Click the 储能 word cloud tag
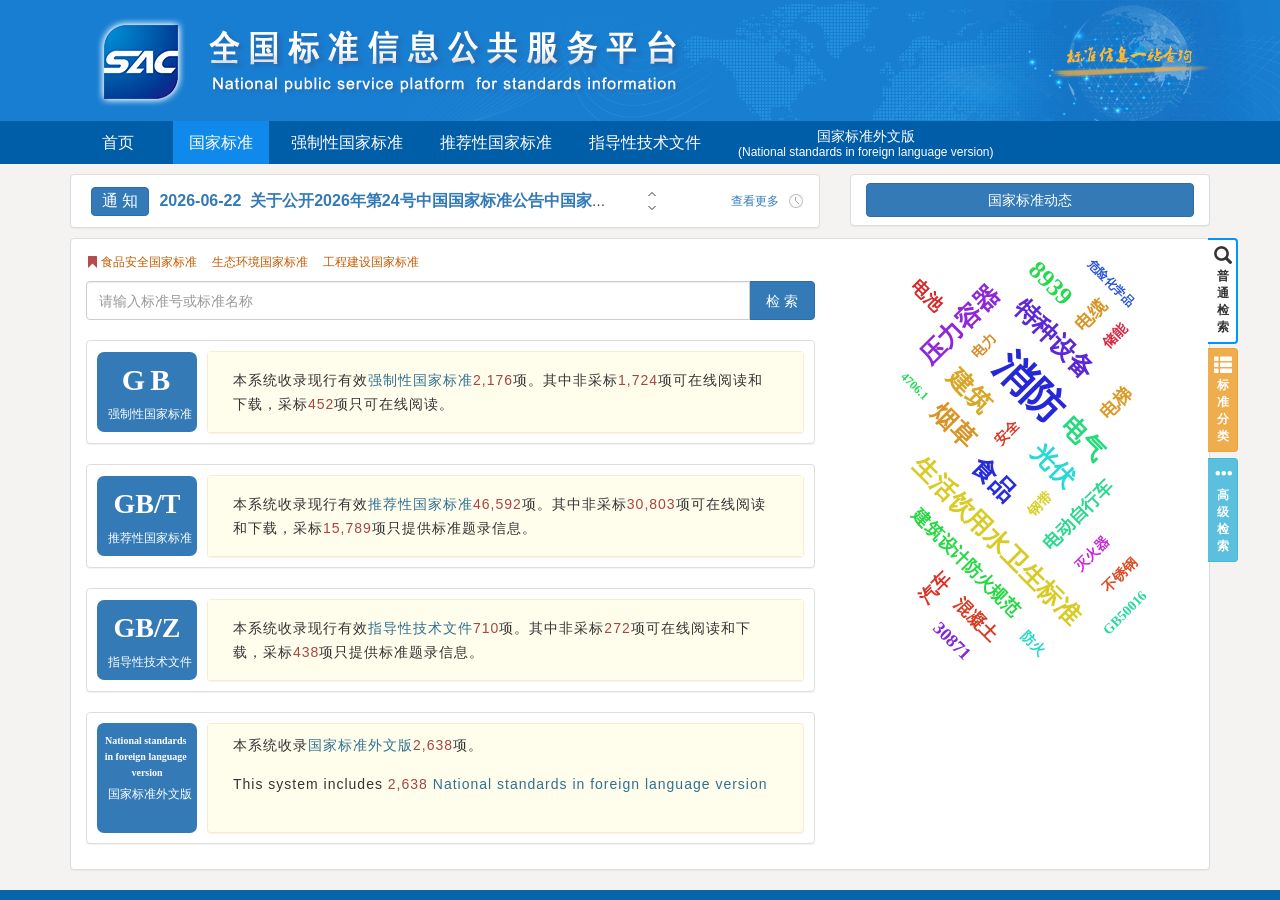 [1115, 335]
